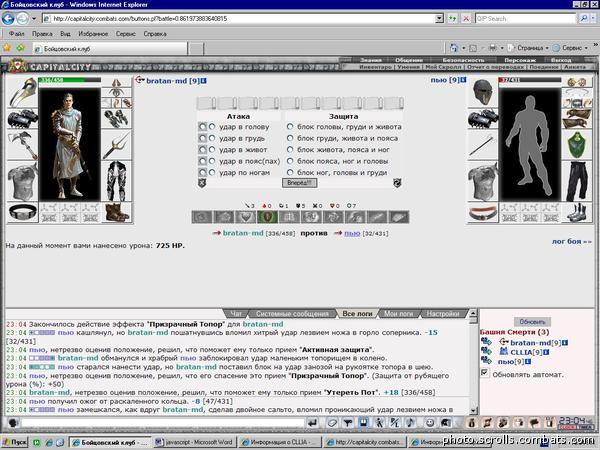Choose defense 'блок ног, головы и груди'
The image size is (600, 450).
[x=290, y=173]
